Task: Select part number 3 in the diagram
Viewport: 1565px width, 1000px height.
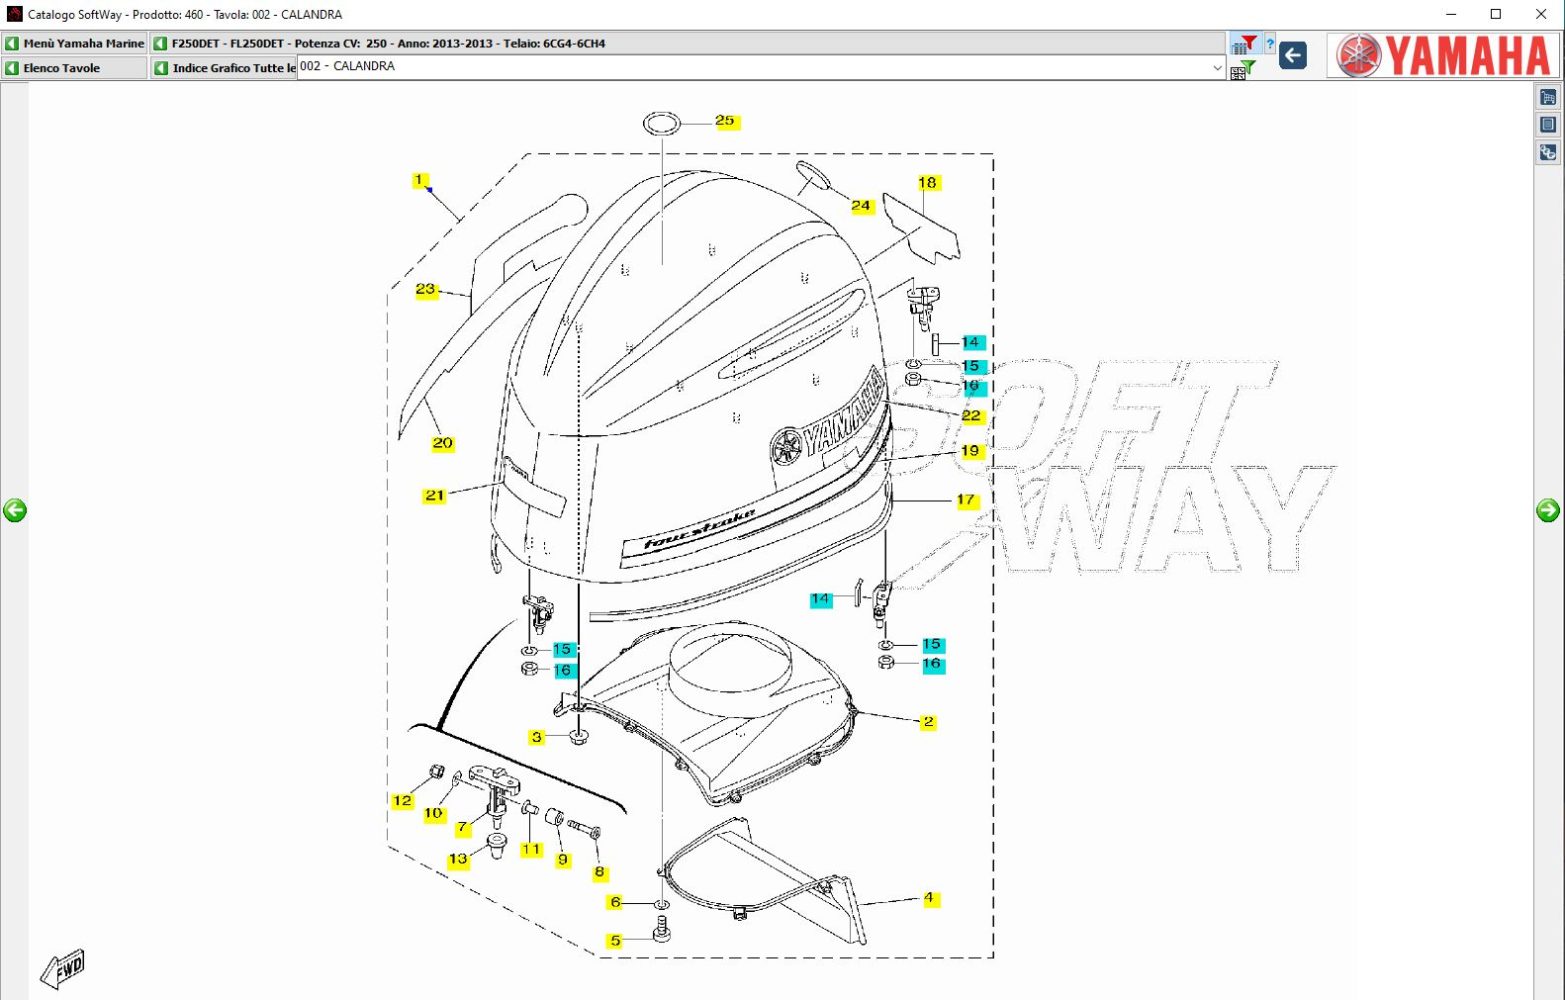Action: (x=537, y=737)
